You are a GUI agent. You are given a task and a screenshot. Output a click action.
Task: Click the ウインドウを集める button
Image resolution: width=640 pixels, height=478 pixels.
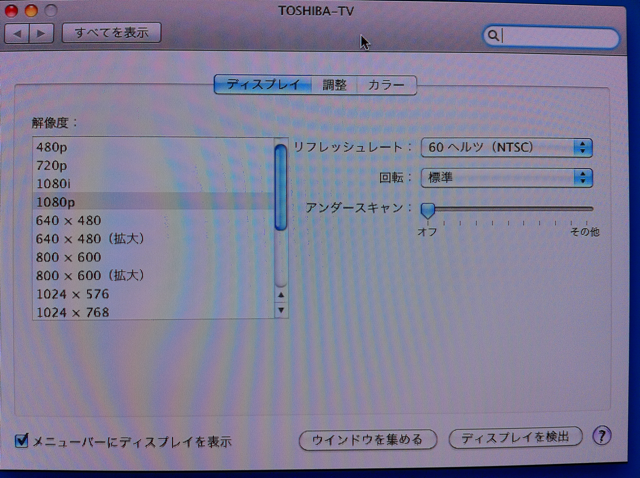tap(368, 440)
